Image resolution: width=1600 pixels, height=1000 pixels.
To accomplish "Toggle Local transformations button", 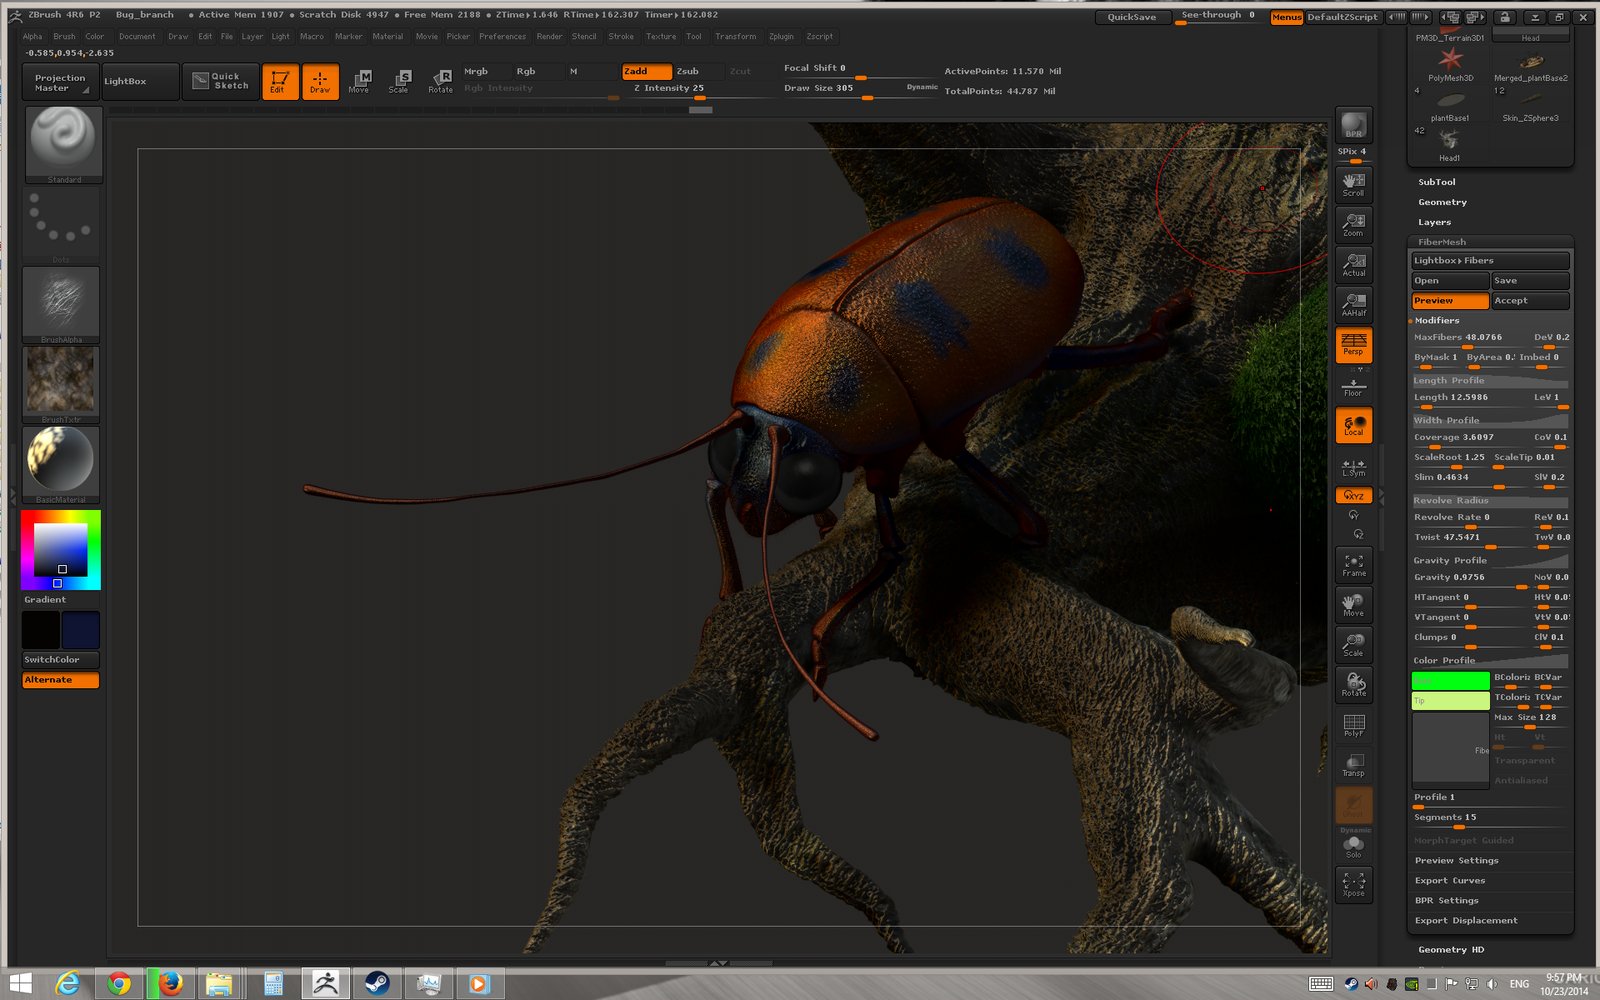I will (1354, 425).
